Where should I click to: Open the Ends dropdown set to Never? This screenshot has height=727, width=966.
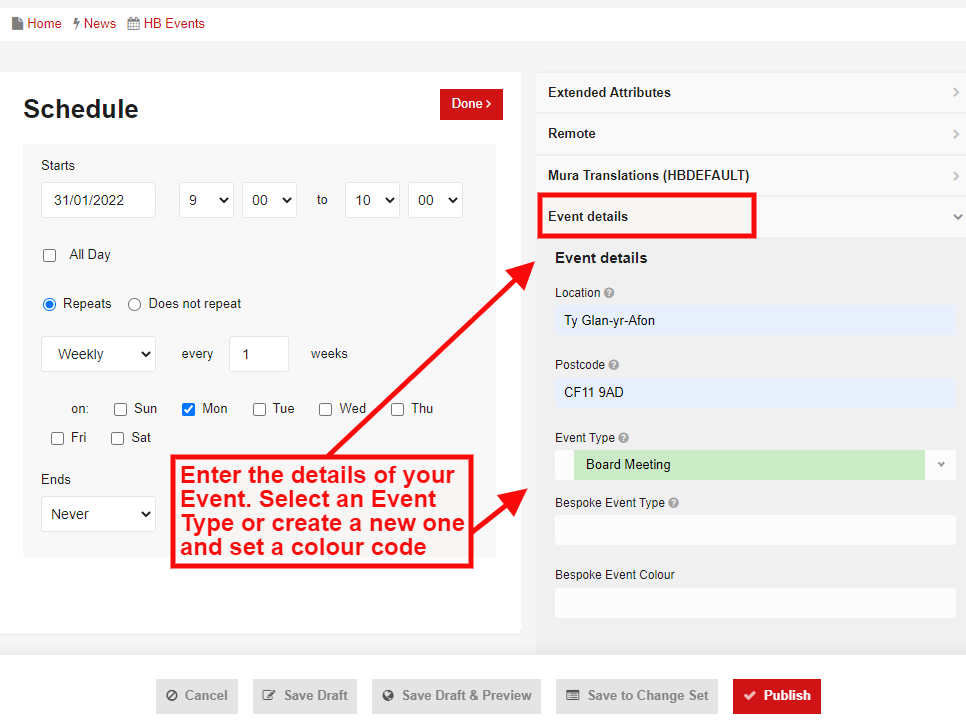pyautogui.click(x=98, y=513)
